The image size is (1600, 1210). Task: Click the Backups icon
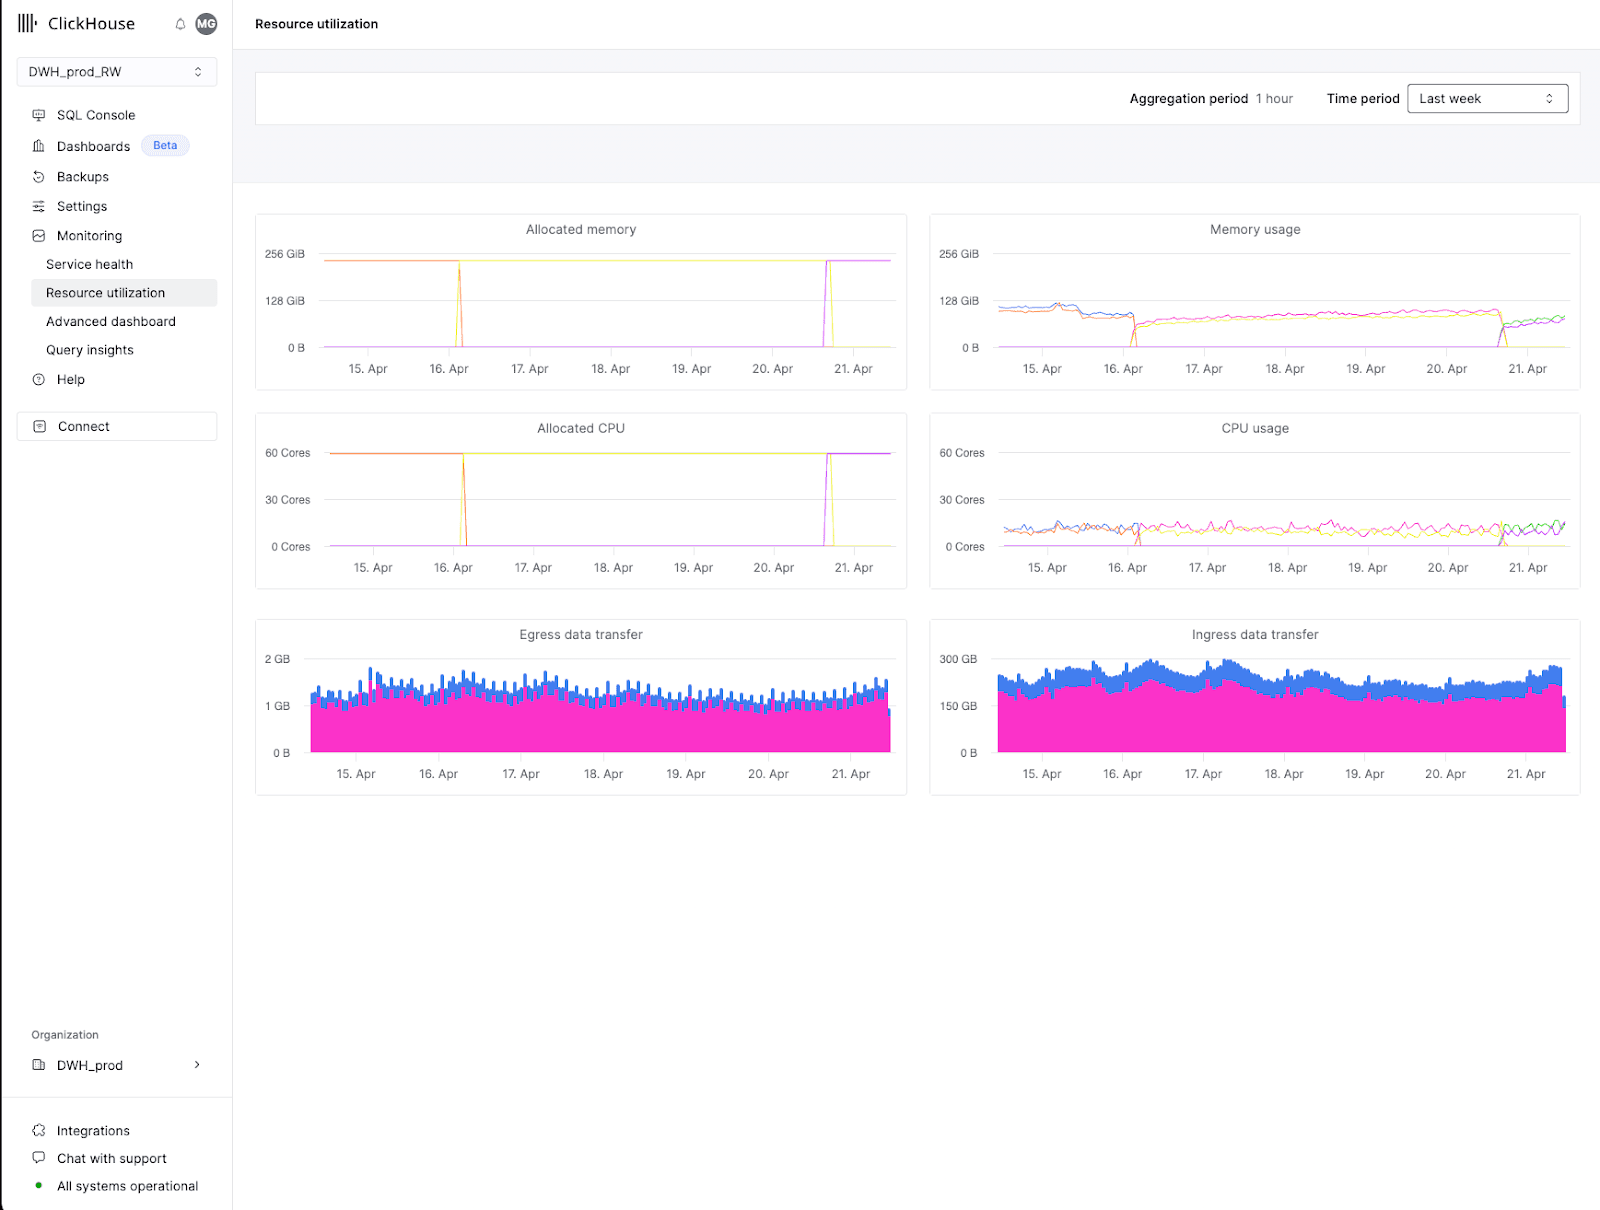tap(39, 177)
